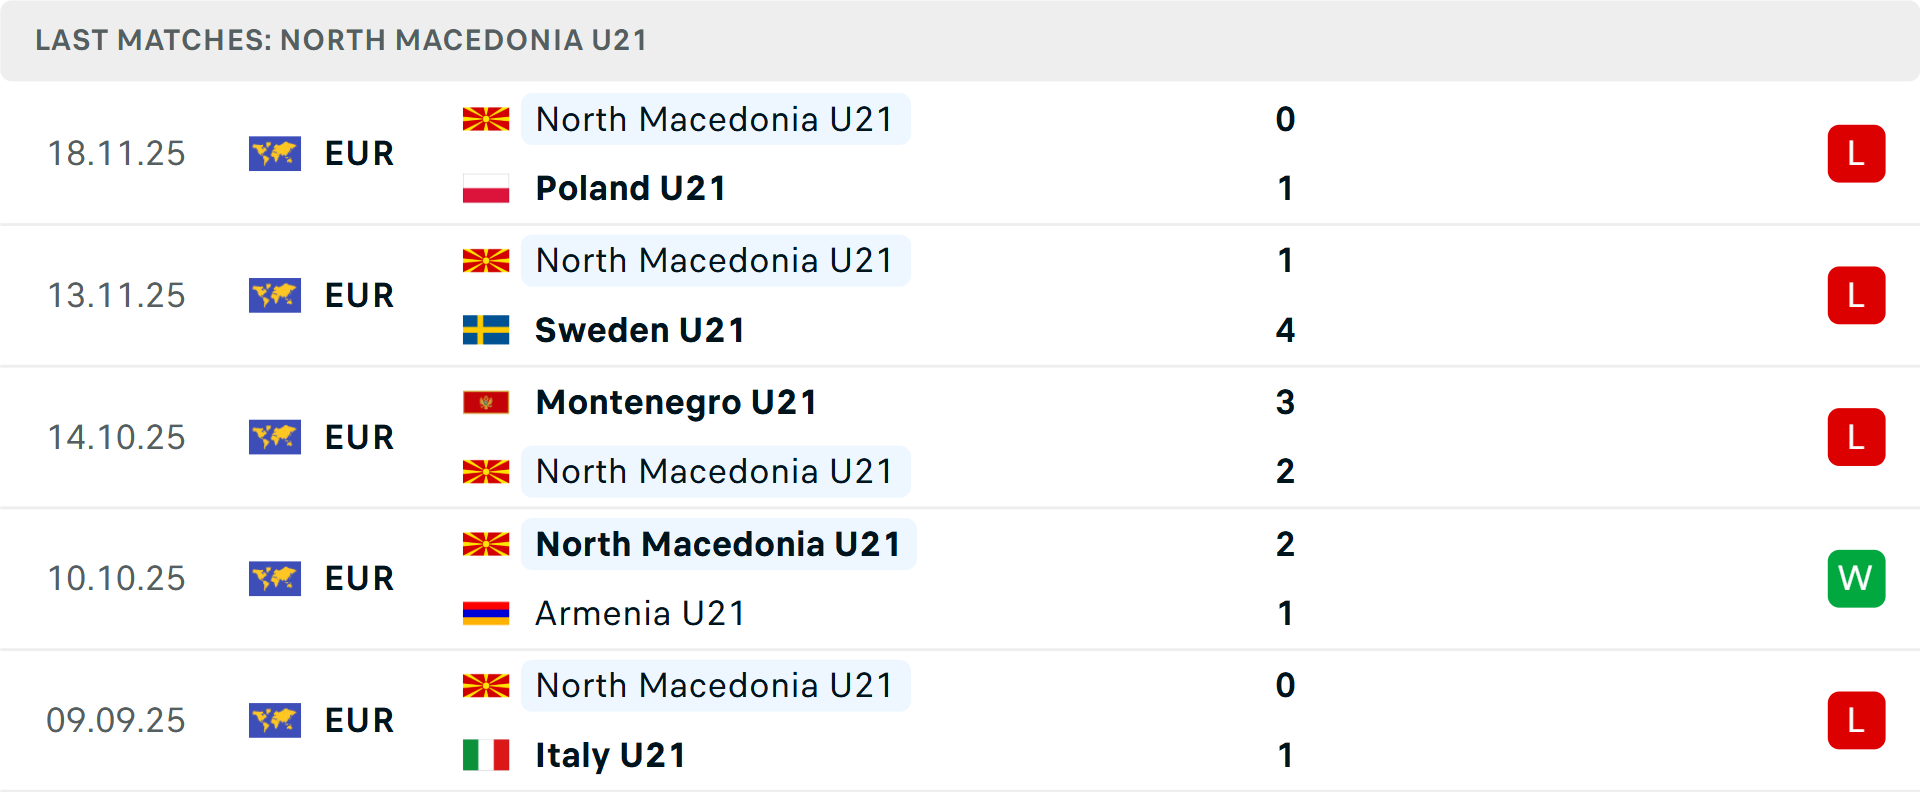Click the EUR globe icon next to 09.09.25
1920x792 pixels.
coord(274,720)
